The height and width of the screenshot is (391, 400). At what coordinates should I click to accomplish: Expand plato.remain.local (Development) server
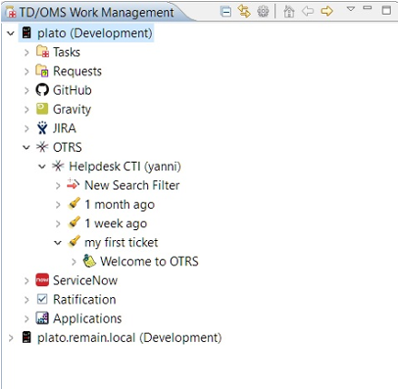(11, 338)
